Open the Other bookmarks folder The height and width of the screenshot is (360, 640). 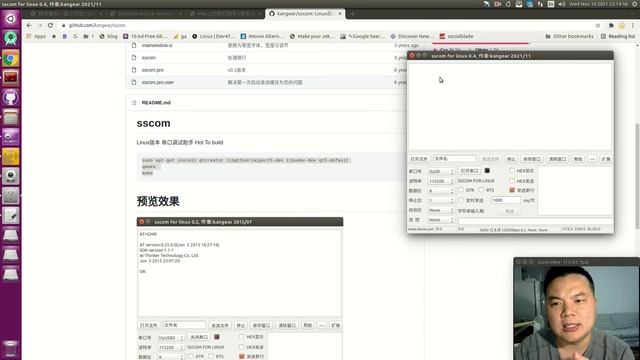[x=569, y=36]
